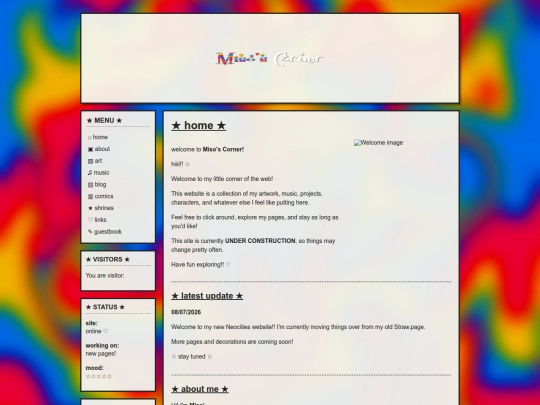This screenshot has width=540, height=405.
Task: Click the "★ MENU ★" sidebar title
Action: [104, 121]
